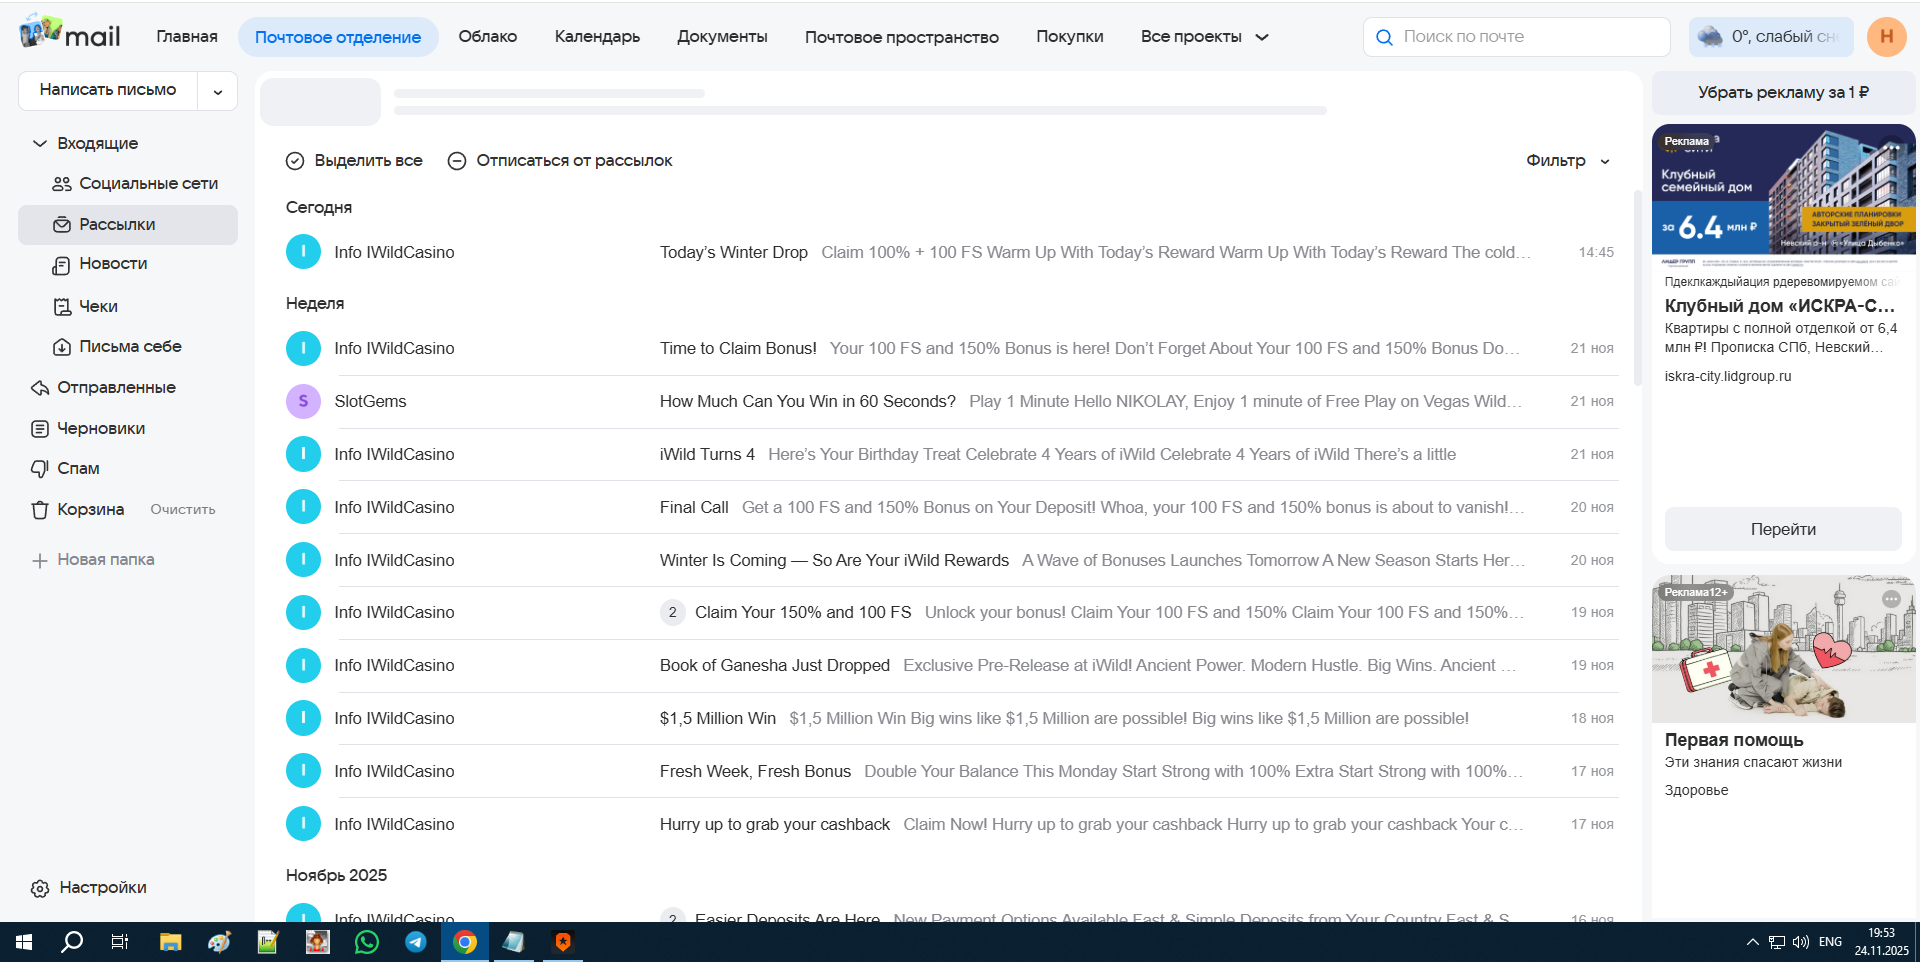This screenshot has height=962, width=1920.
Task: Open the Все проекты dropdown menu
Action: click(x=1204, y=37)
